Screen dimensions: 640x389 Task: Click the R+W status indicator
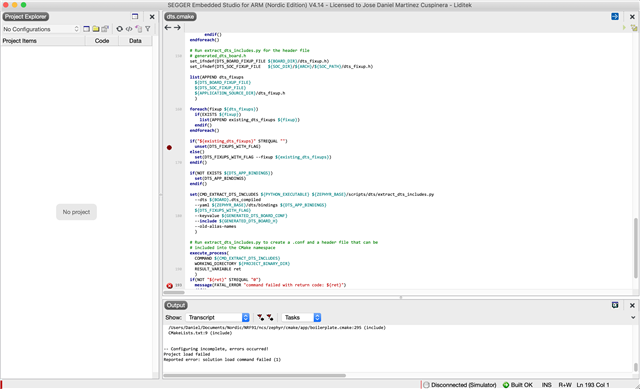pos(565,385)
